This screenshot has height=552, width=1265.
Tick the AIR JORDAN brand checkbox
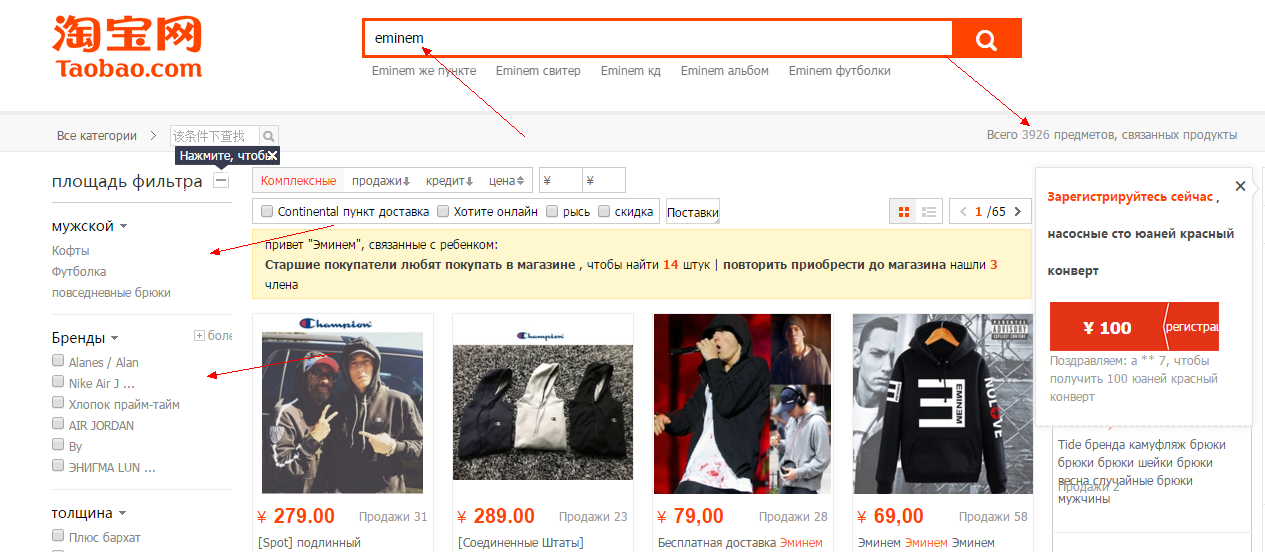click(58, 425)
